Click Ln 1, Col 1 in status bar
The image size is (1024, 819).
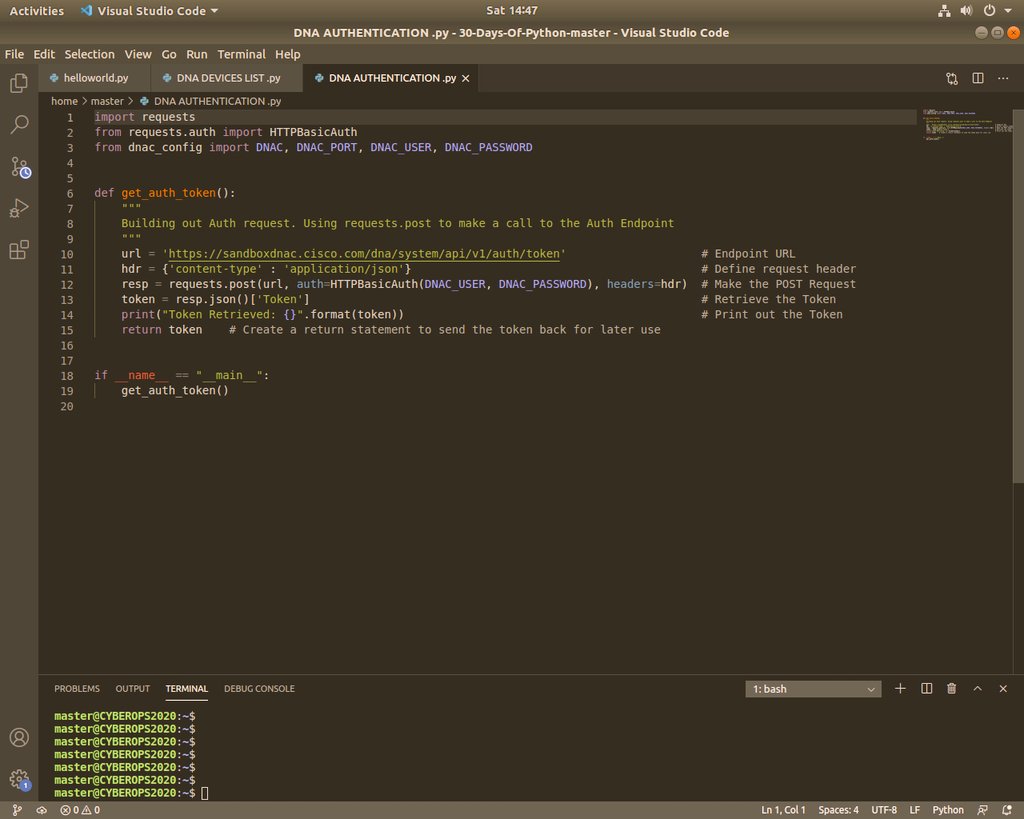pos(783,810)
